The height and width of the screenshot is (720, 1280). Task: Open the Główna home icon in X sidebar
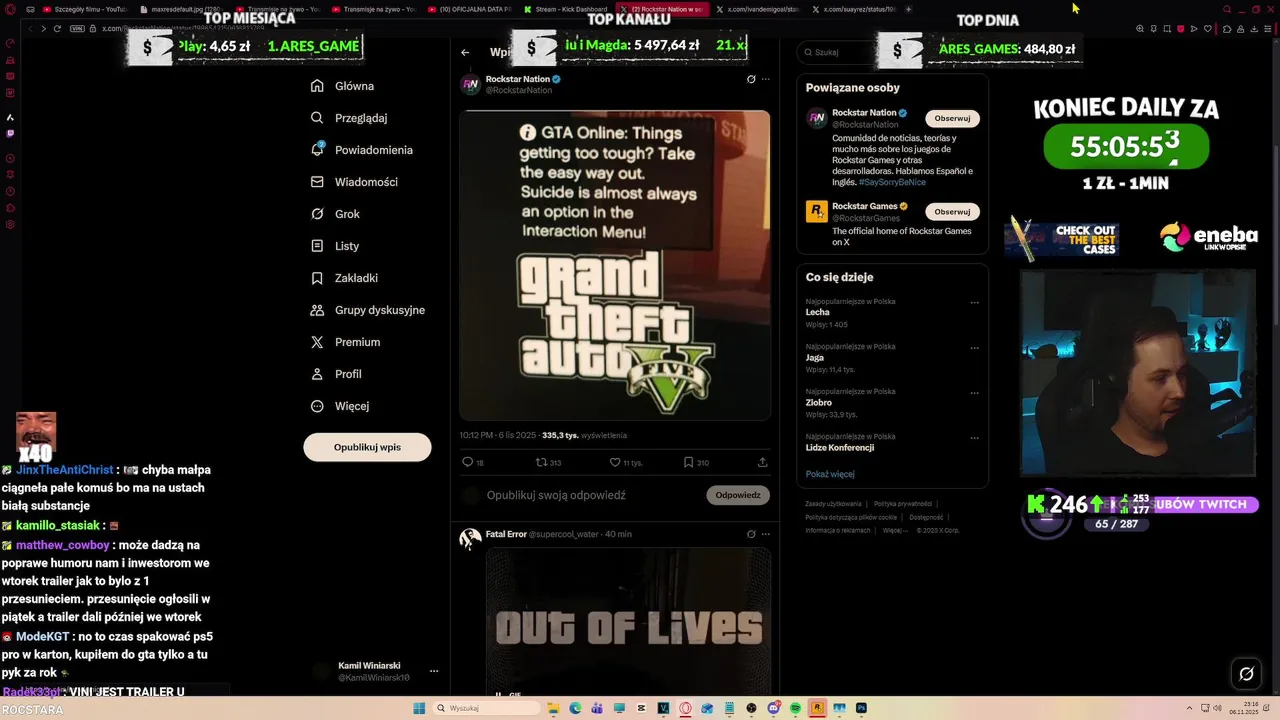coord(317,86)
